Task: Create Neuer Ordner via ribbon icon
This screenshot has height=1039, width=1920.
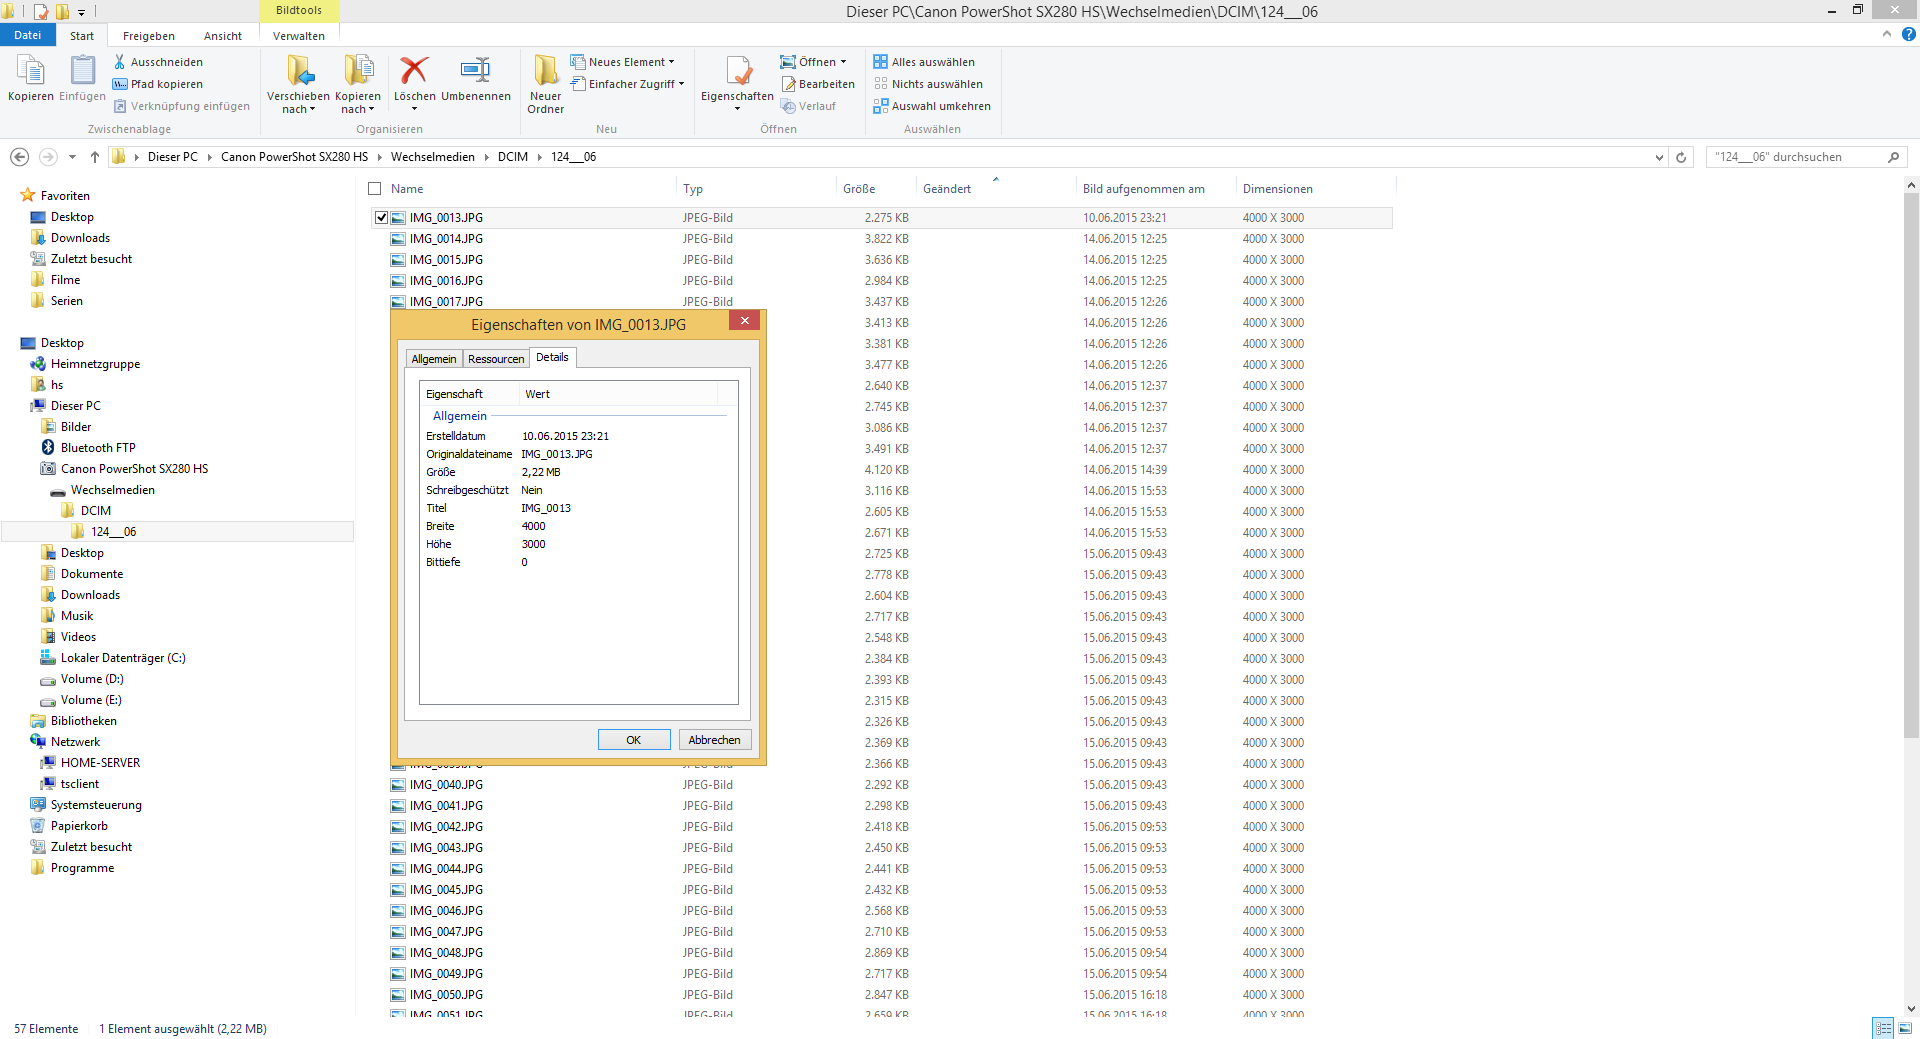Action: (546, 70)
